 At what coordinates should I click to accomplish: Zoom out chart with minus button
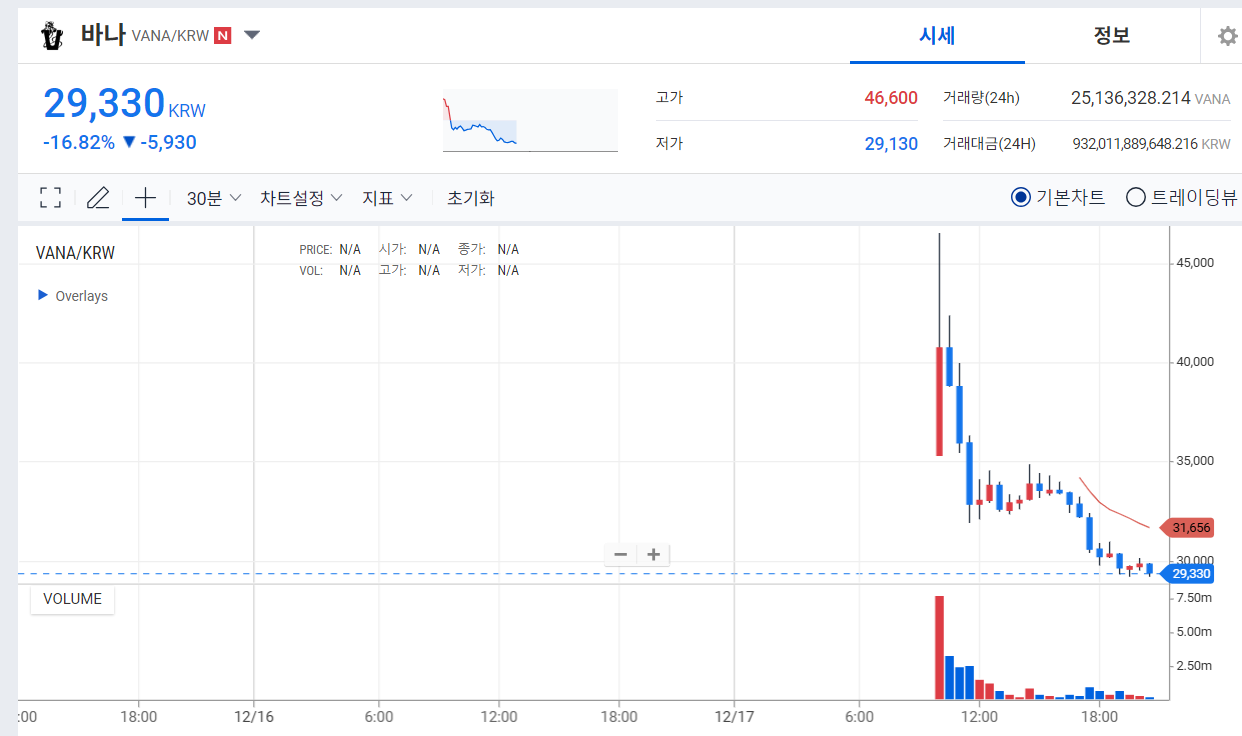[620, 554]
